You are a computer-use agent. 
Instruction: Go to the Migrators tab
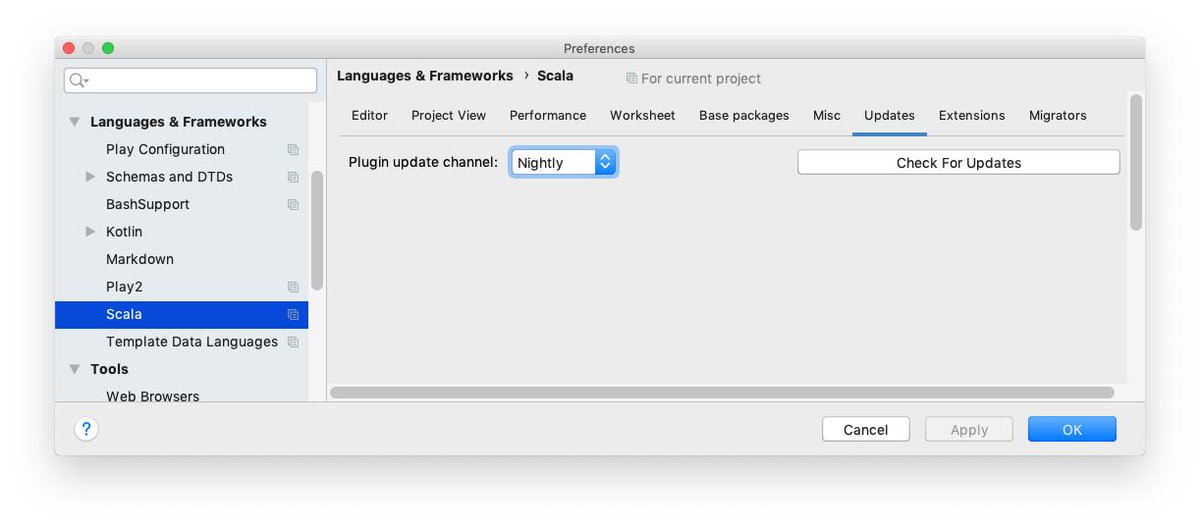(x=1058, y=115)
